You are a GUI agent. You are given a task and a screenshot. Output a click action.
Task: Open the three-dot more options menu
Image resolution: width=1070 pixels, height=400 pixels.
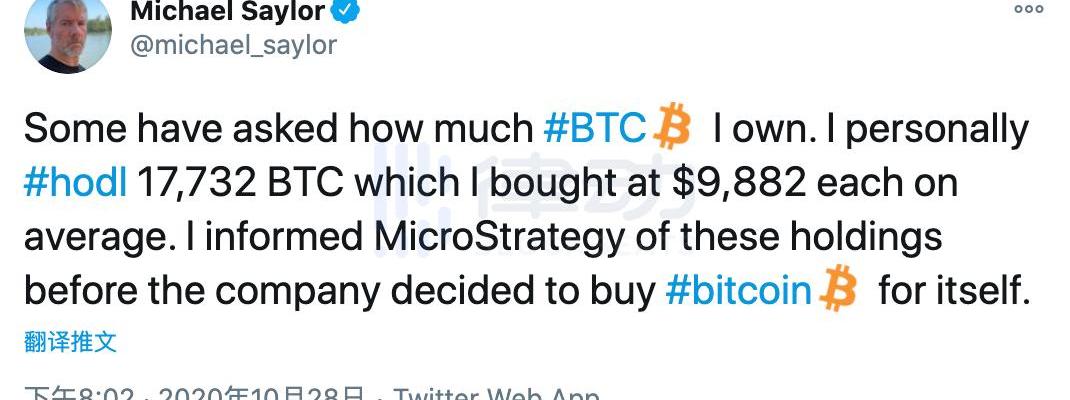(x=1028, y=9)
